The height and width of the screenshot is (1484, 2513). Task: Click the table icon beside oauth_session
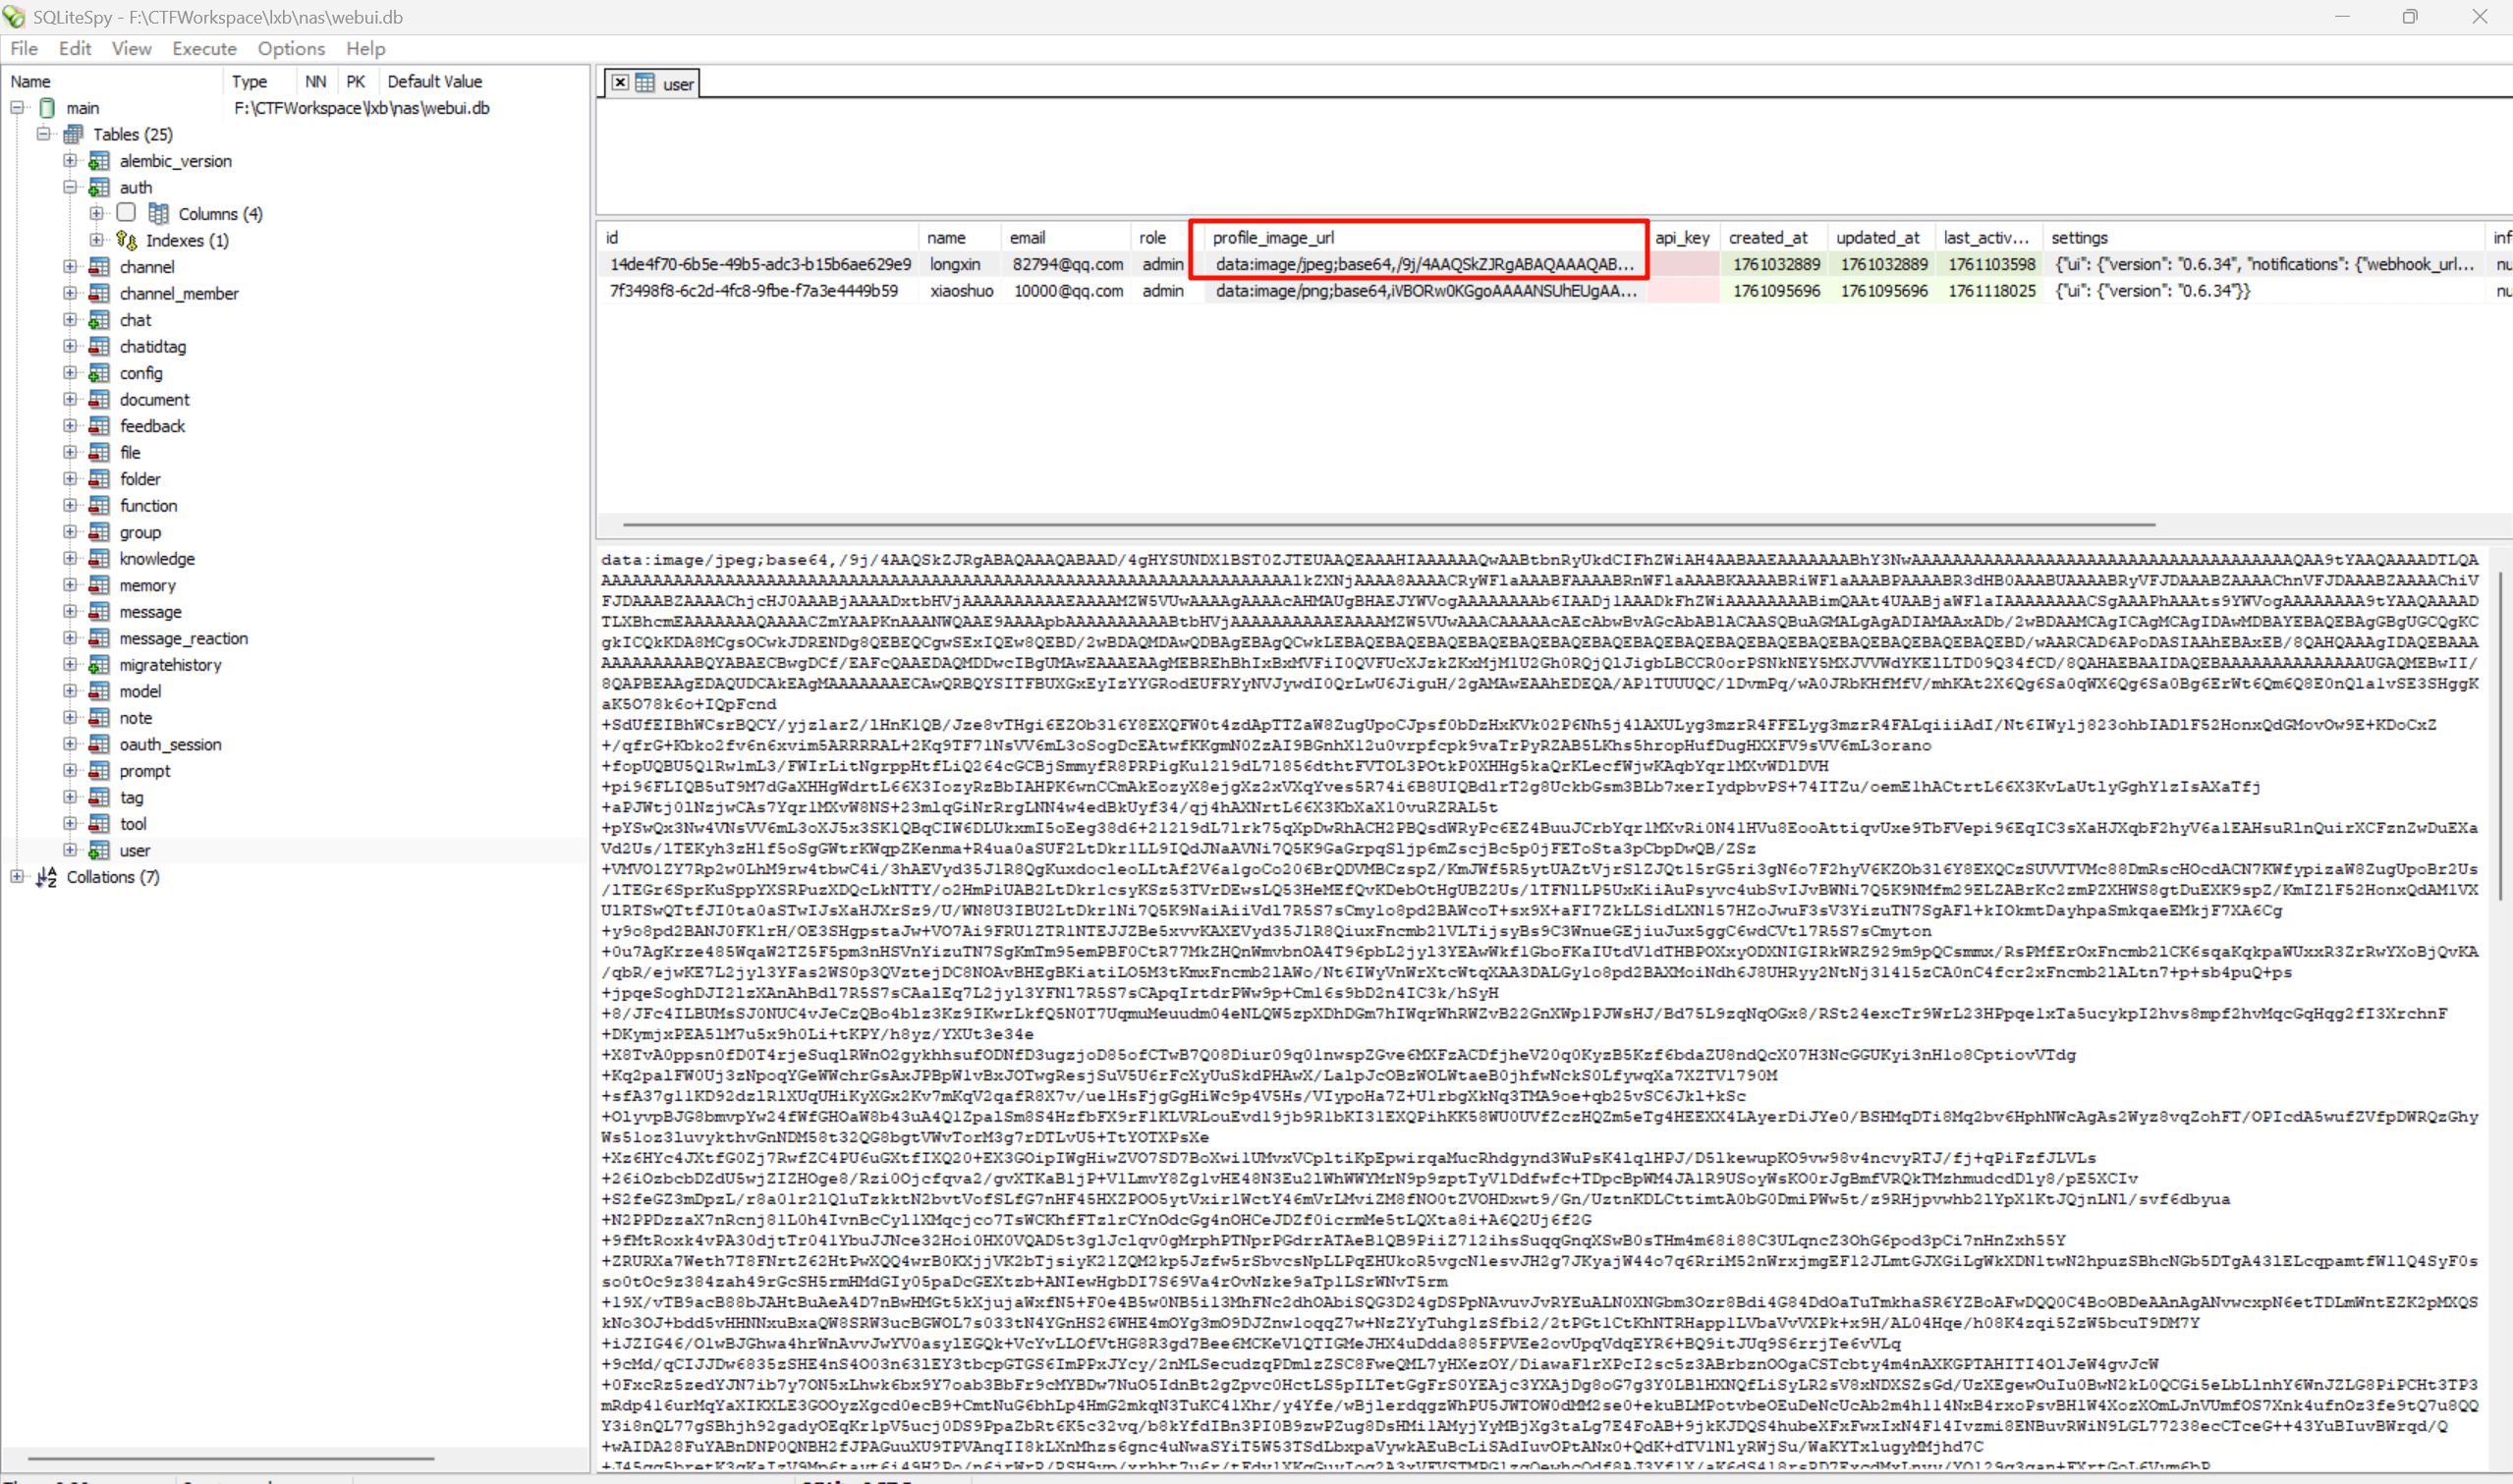99,744
